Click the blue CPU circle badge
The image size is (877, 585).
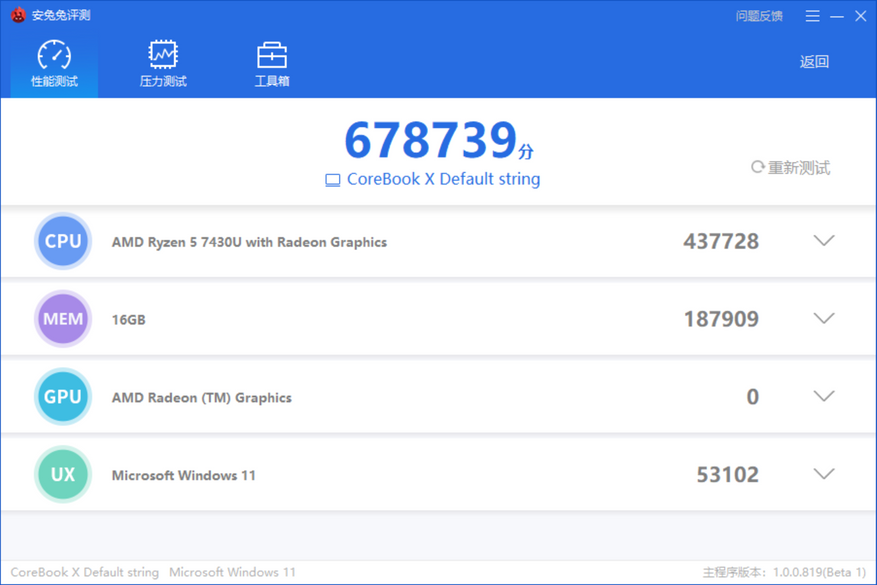point(63,241)
